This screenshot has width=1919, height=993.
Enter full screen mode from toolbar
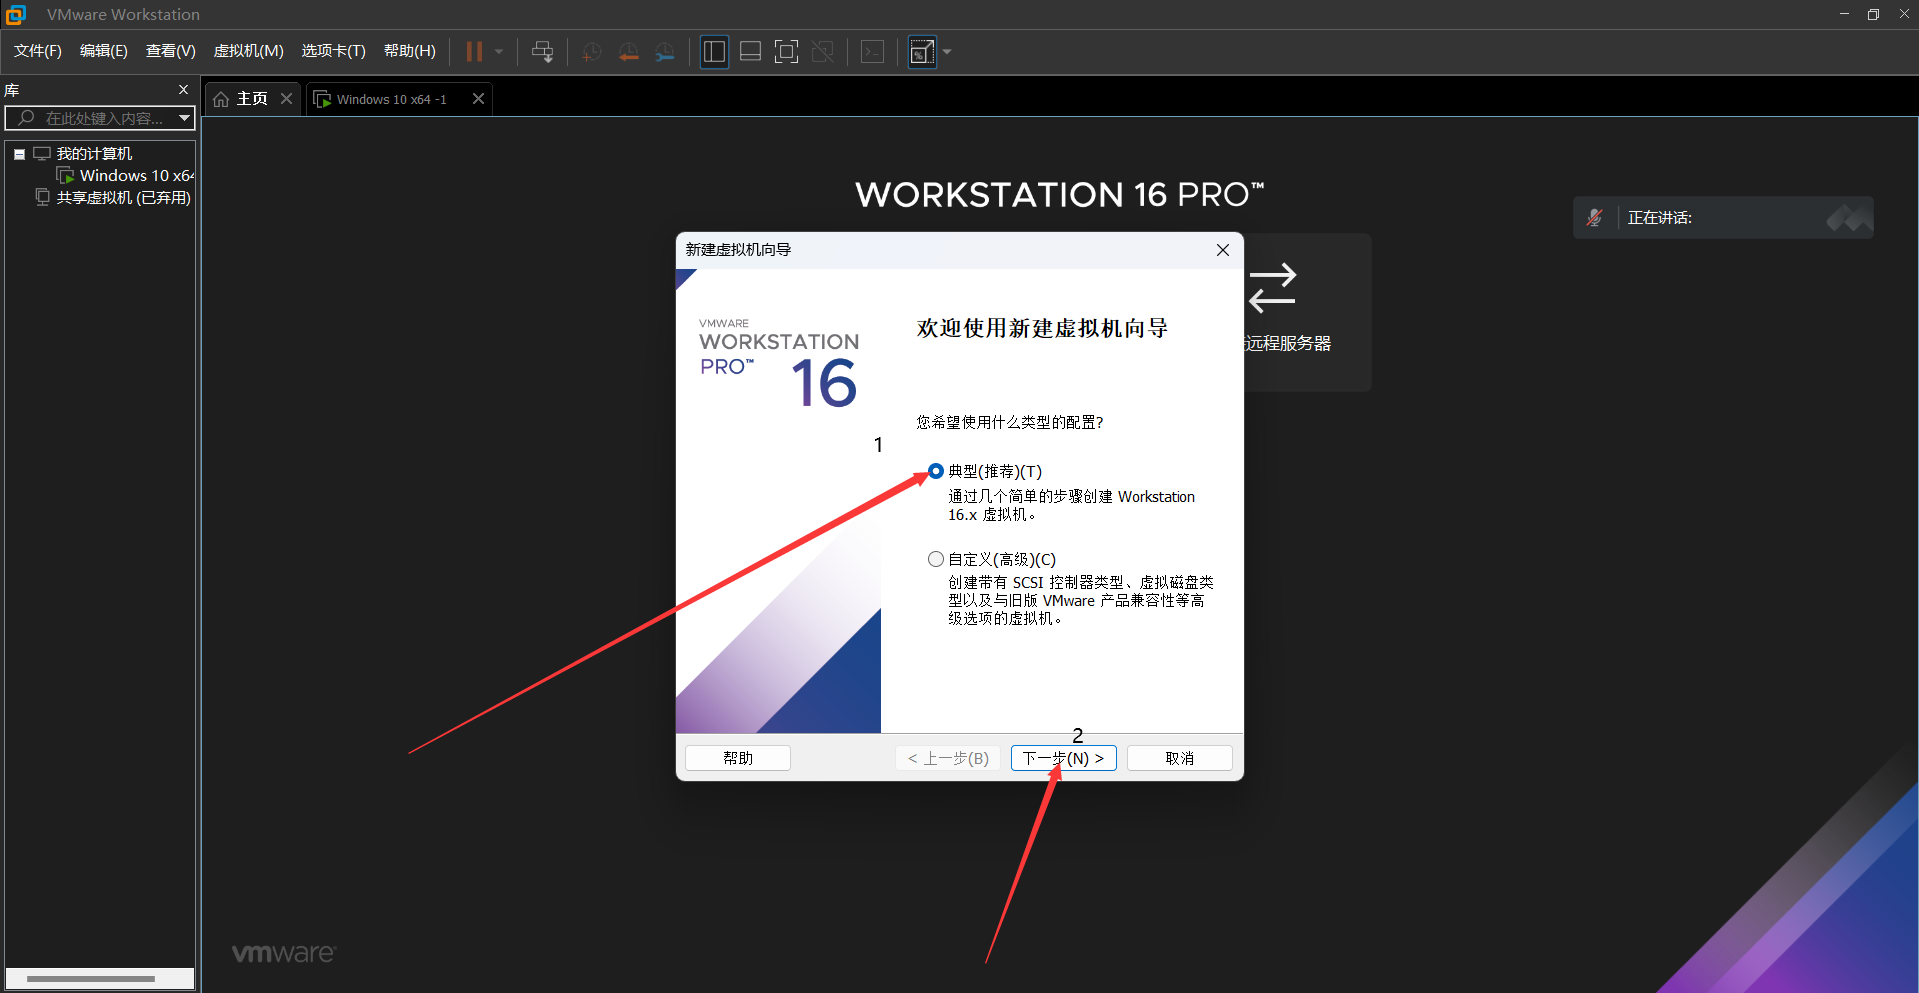click(787, 52)
